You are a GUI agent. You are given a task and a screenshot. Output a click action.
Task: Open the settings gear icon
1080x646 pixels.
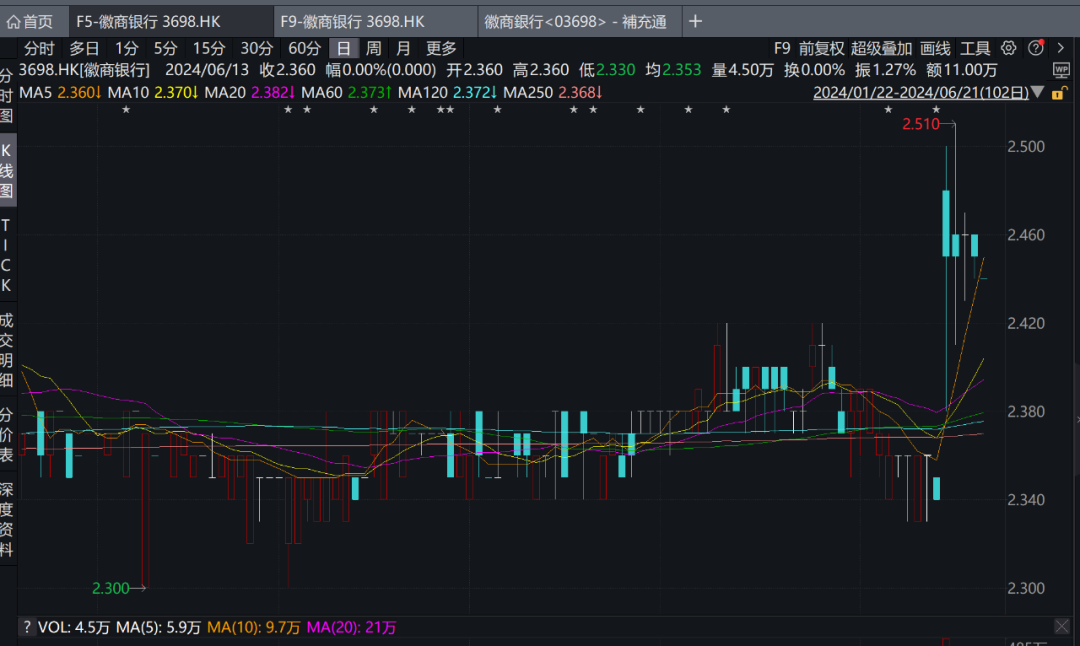pos(1008,48)
